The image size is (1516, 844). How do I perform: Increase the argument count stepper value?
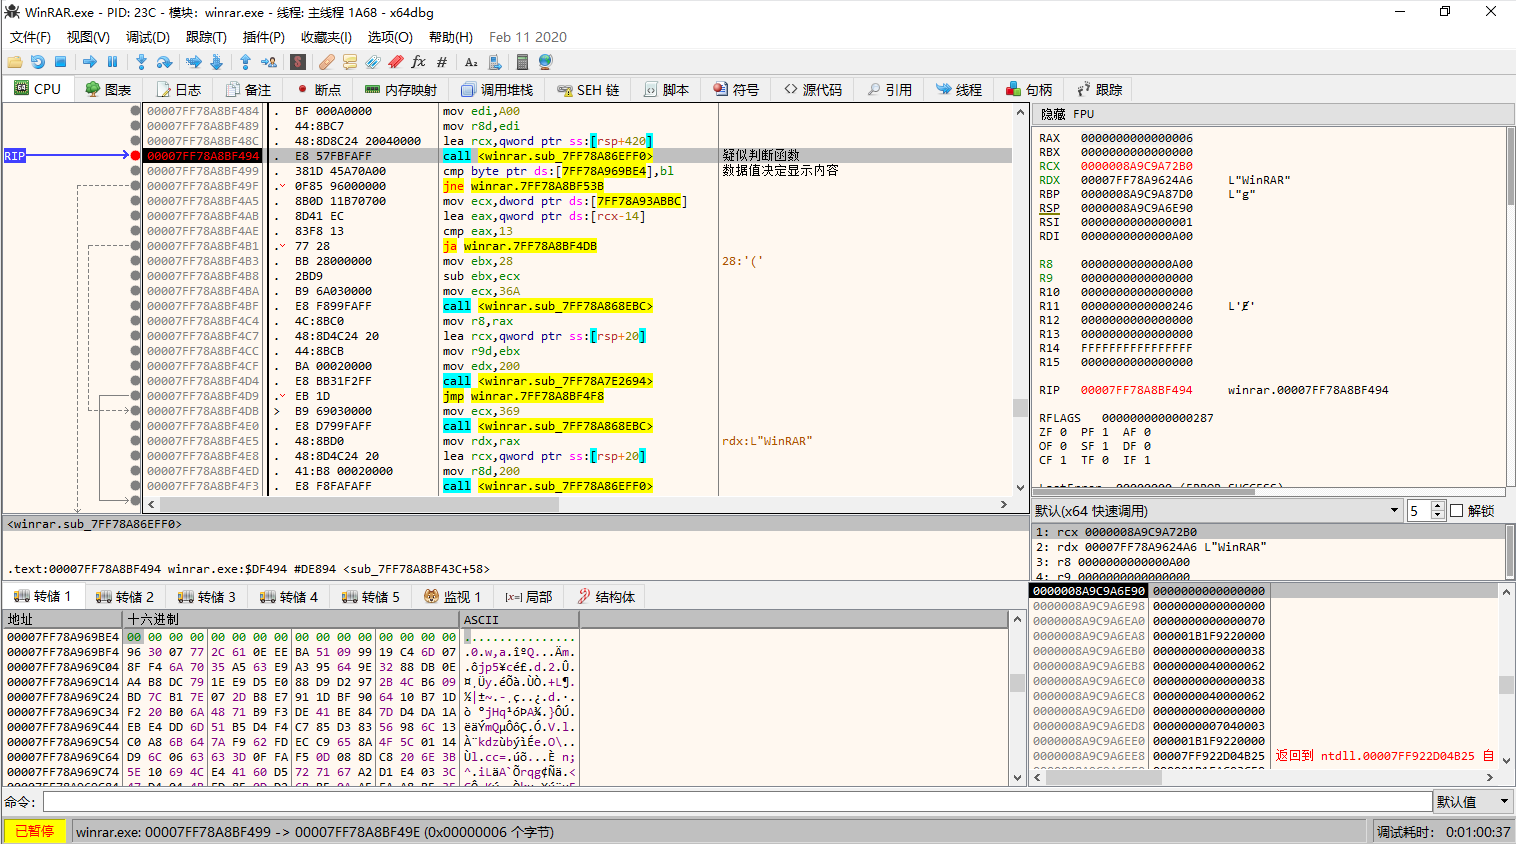[1438, 507]
